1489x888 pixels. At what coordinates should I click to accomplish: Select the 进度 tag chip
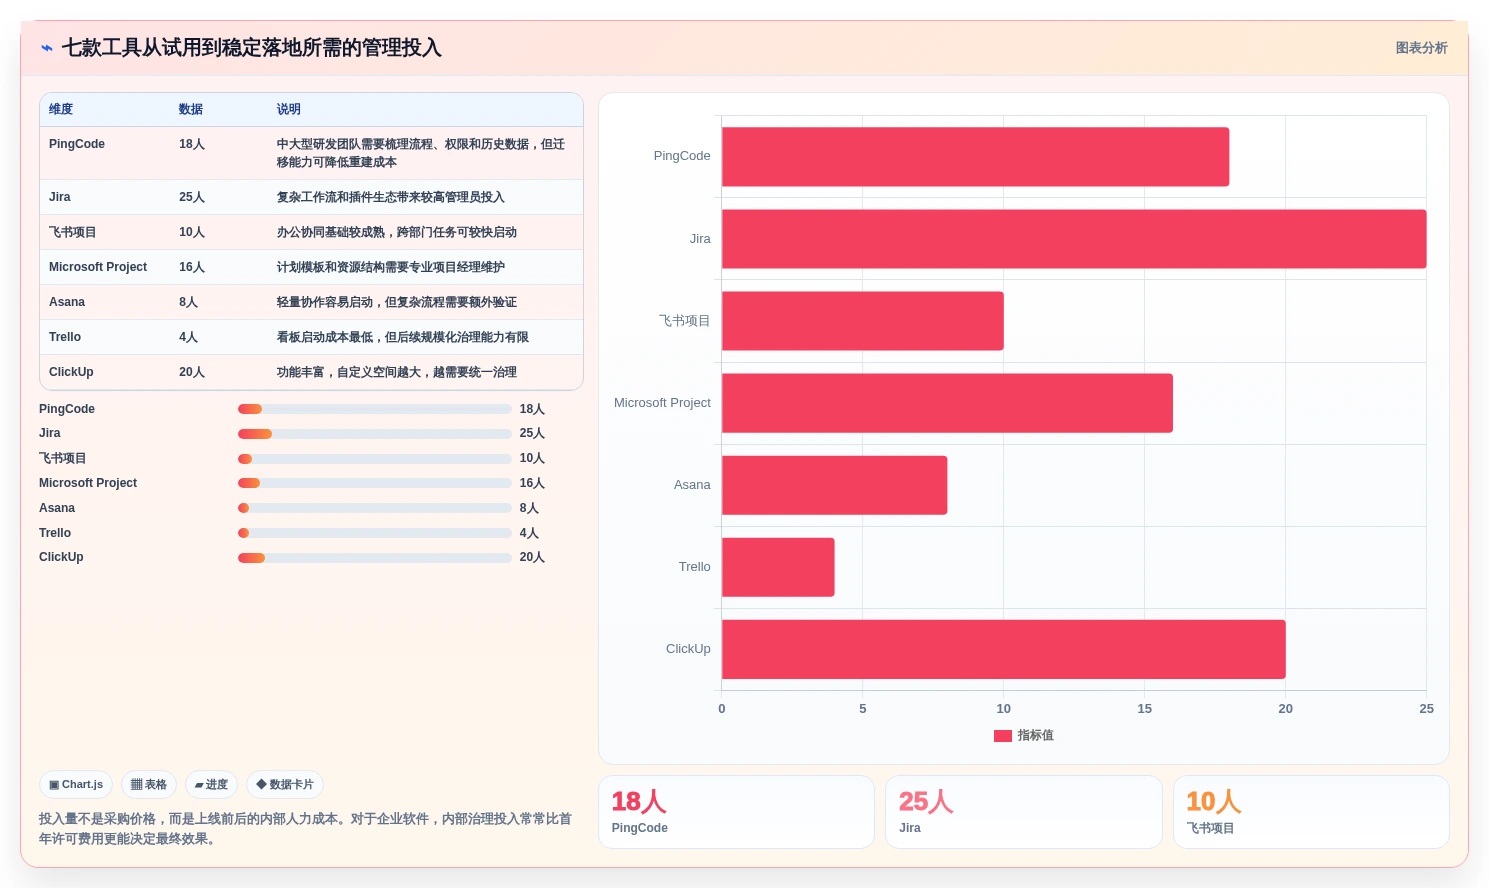[x=211, y=785]
